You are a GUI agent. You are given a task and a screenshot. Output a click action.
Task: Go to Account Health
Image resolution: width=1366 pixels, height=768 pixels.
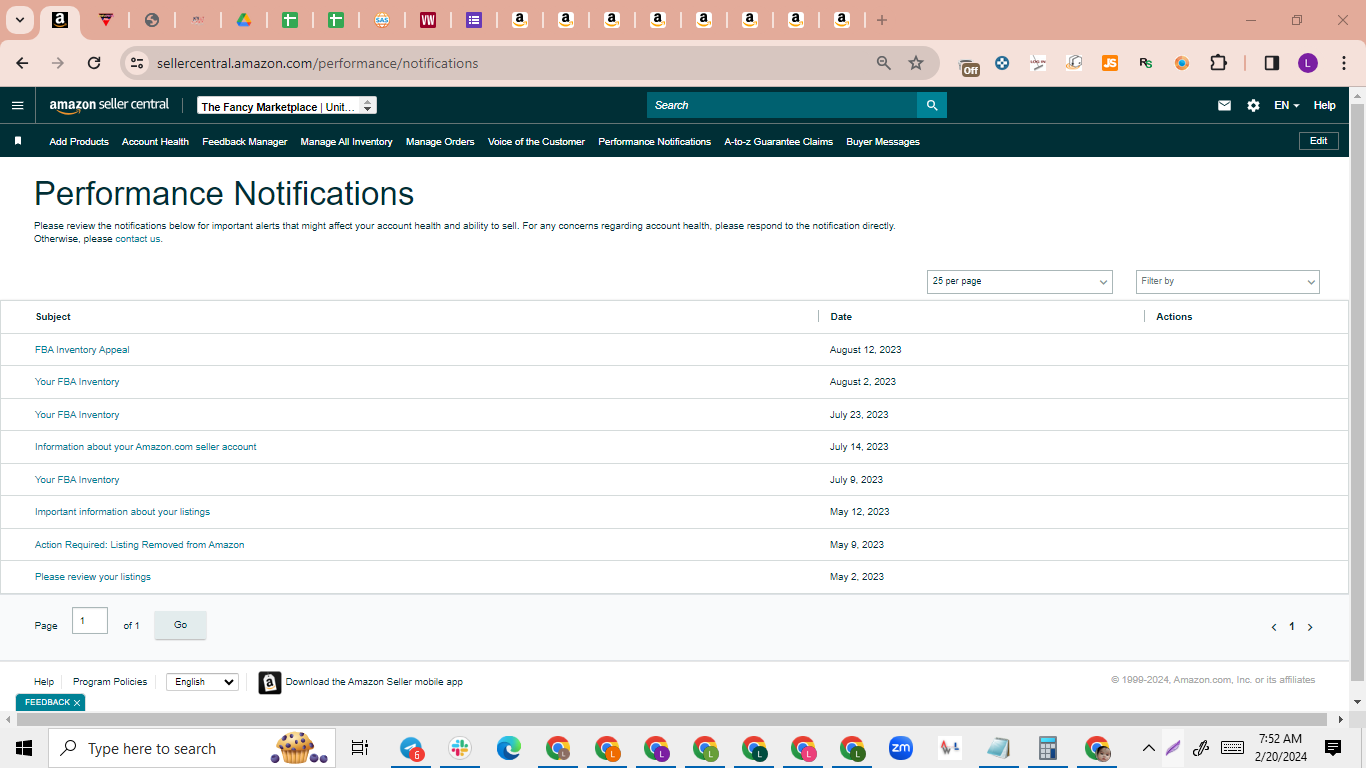coord(155,142)
